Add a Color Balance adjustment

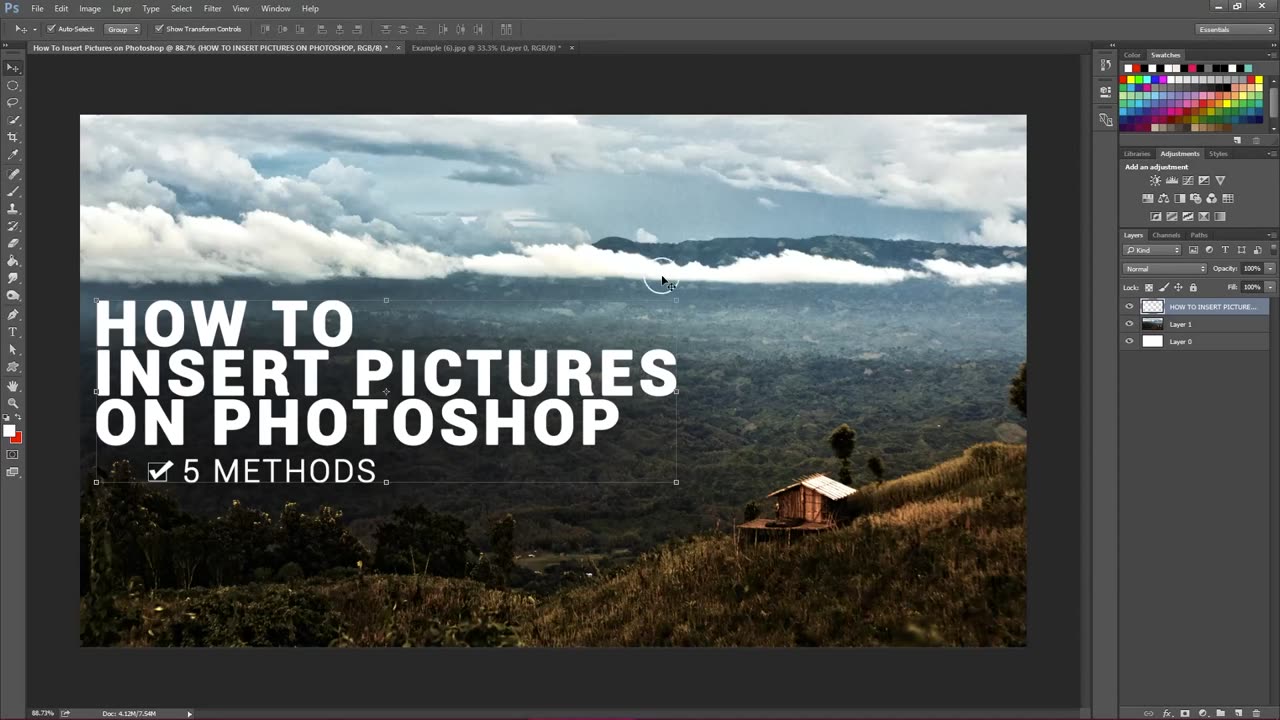[x=1164, y=199]
